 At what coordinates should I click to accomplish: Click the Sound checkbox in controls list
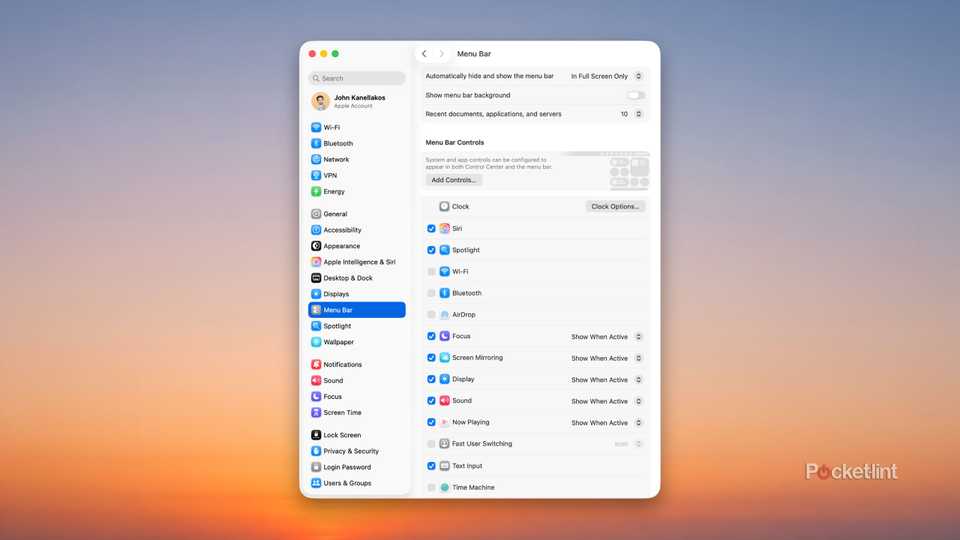pyautogui.click(x=431, y=401)
